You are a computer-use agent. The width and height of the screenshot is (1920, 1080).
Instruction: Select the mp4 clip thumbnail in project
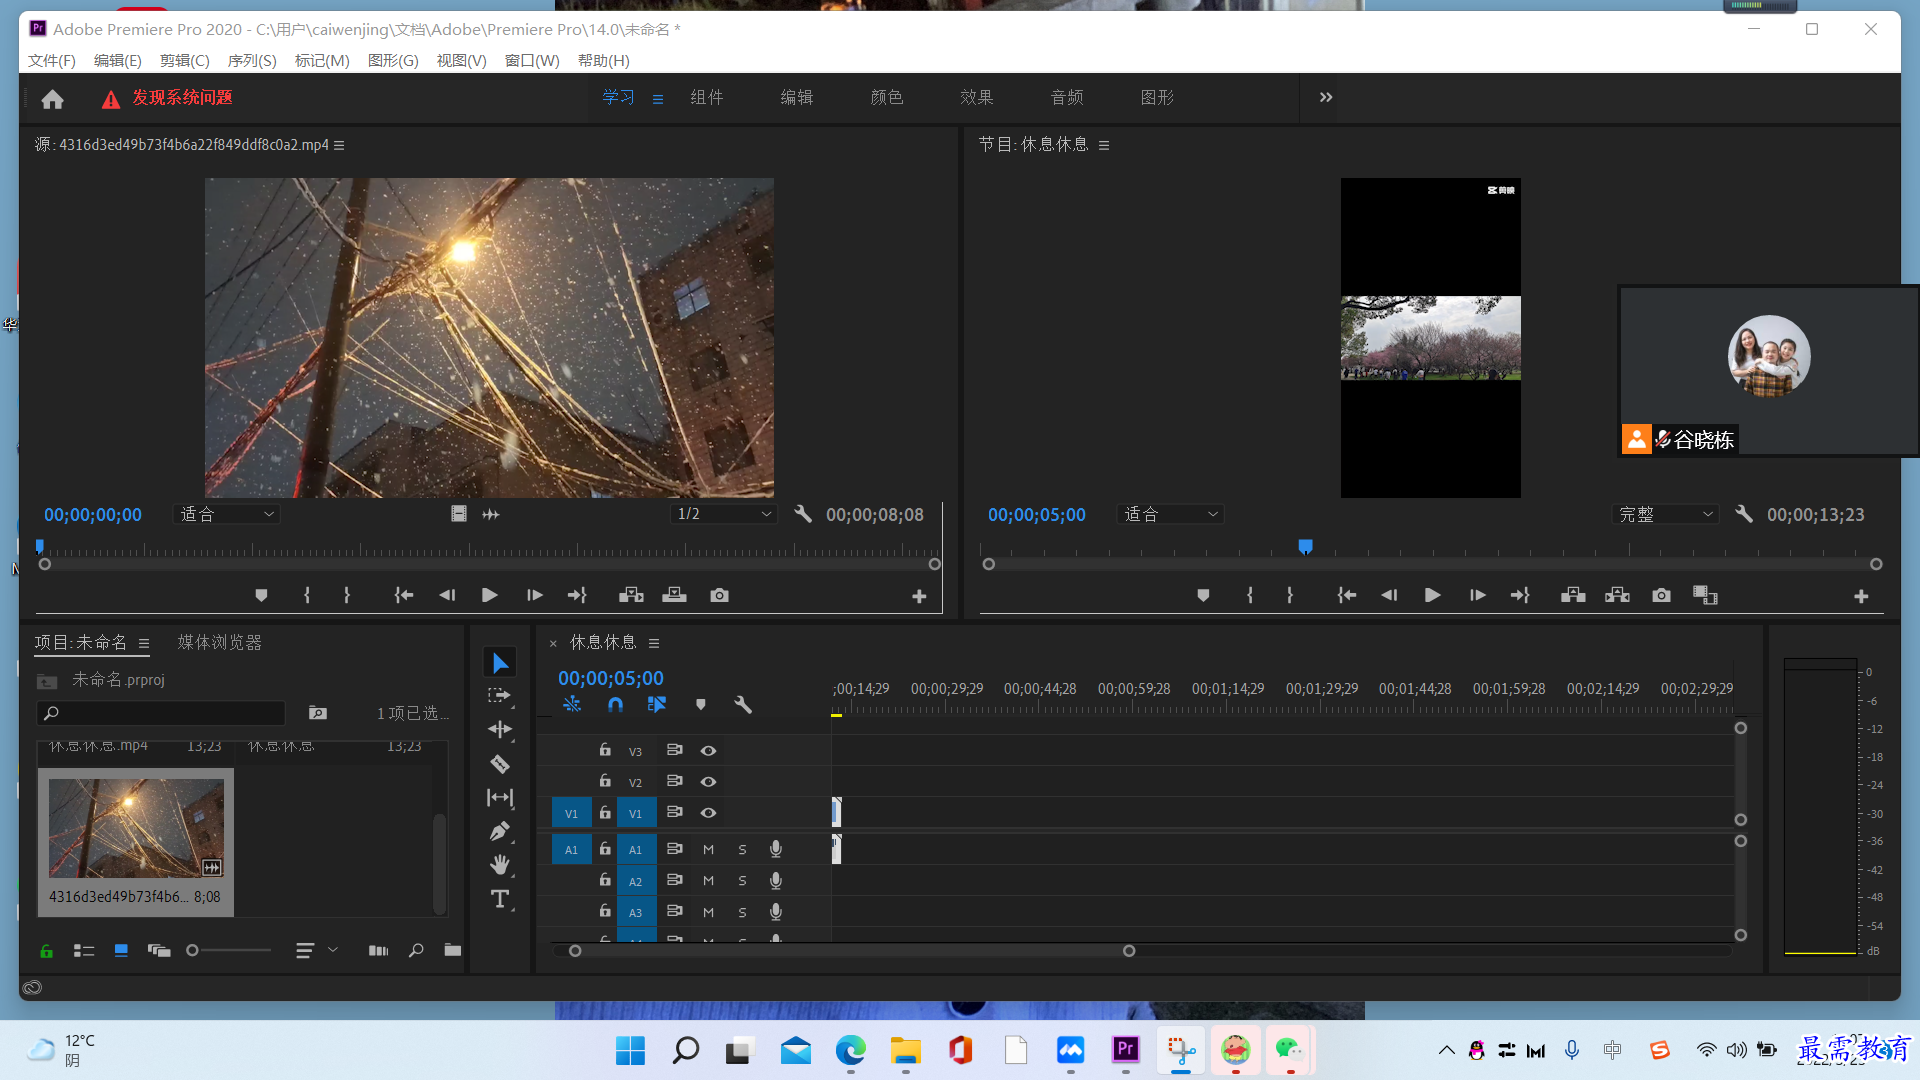pyautogui.click(x=136, y=829)
